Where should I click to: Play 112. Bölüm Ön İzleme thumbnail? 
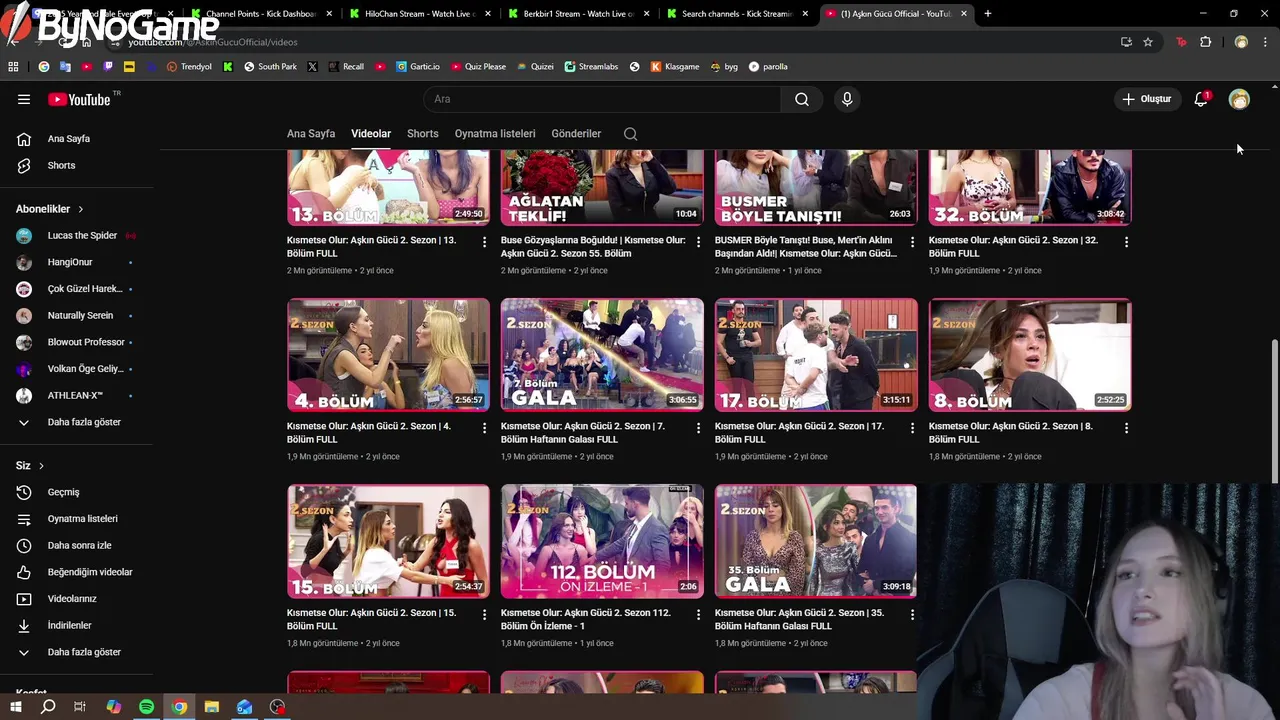(x=602, y=541)
